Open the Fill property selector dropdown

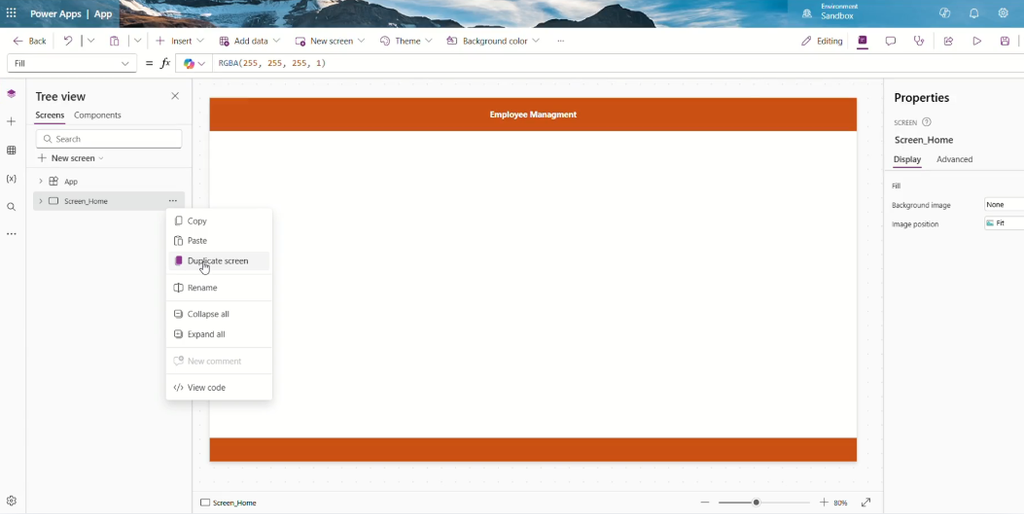coord(71,63)
